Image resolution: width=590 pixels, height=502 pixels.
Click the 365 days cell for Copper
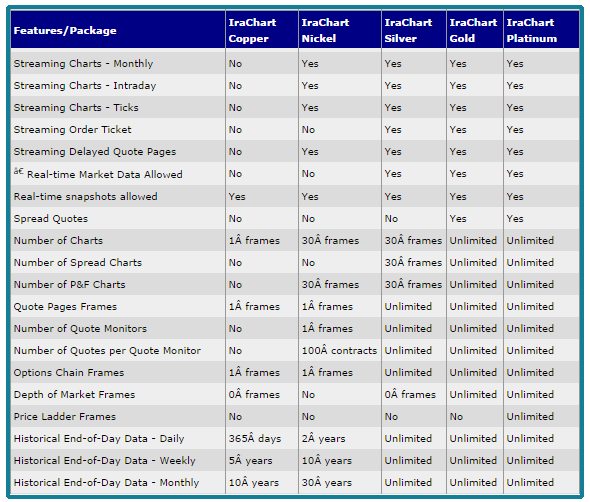[255, 438]
